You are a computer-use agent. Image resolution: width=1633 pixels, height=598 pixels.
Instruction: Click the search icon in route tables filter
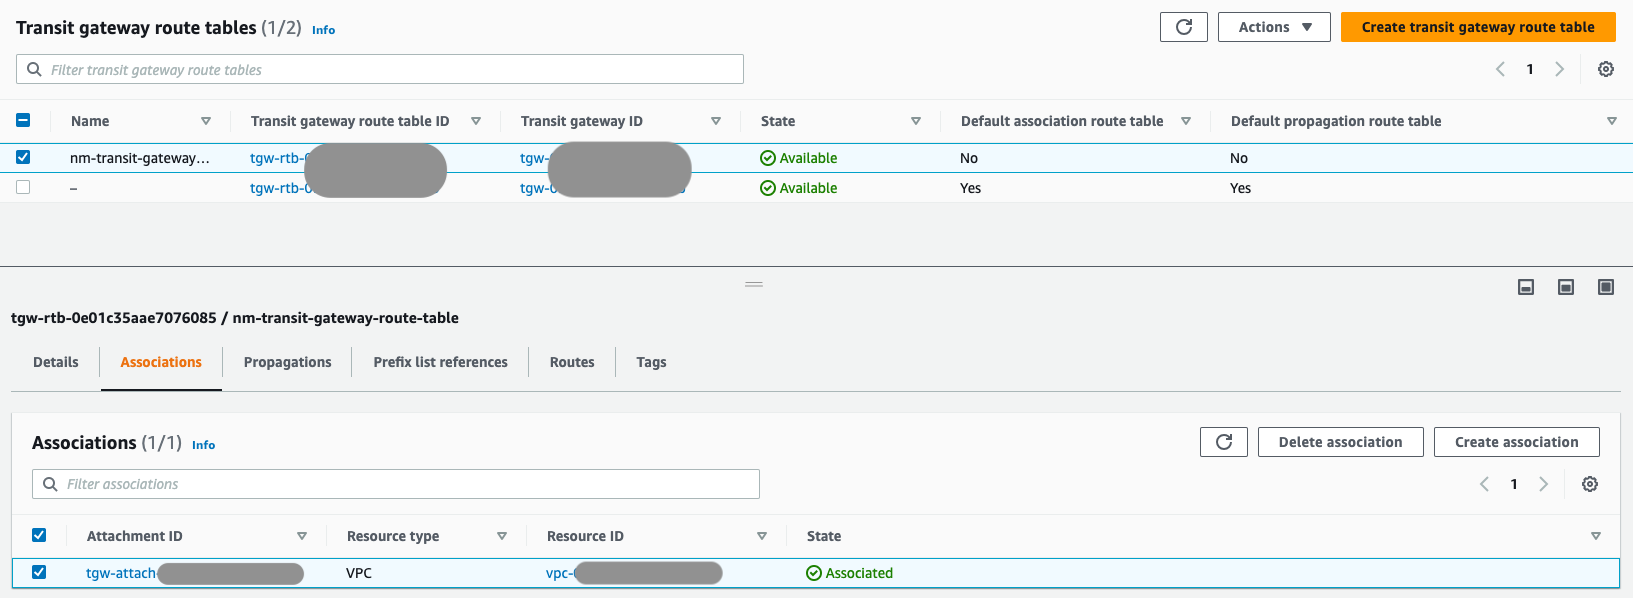(x=34, y=69)
